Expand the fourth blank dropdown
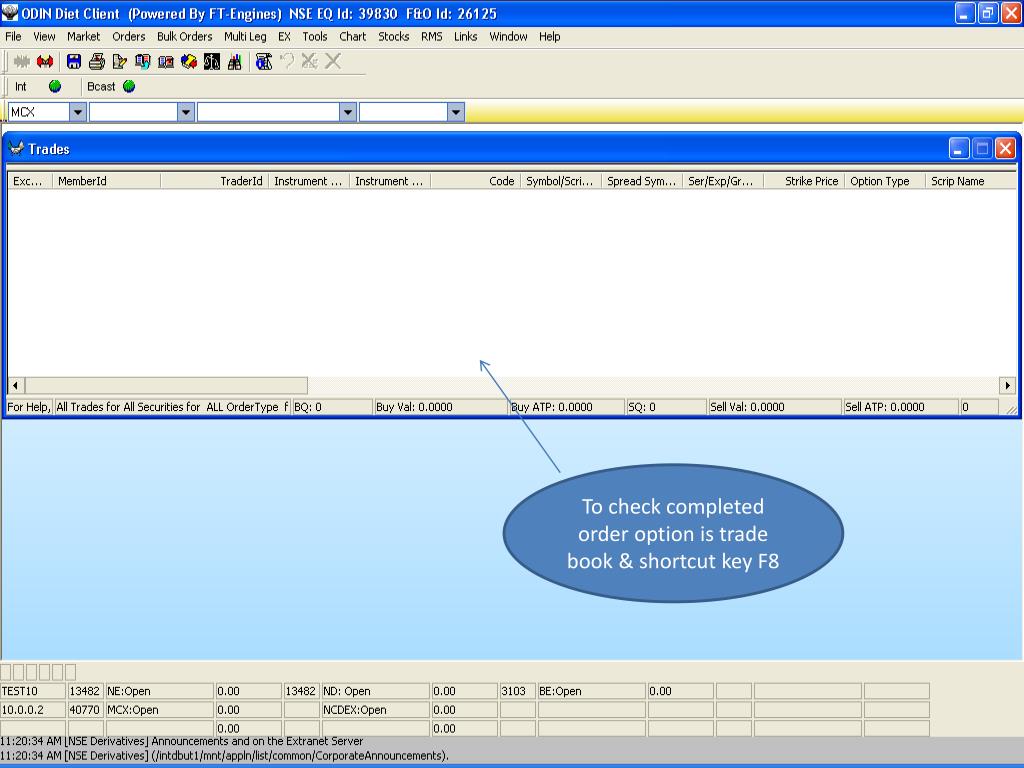This screenshot has width=1024, height=768. pyautogui.click(x=456, y=112)
